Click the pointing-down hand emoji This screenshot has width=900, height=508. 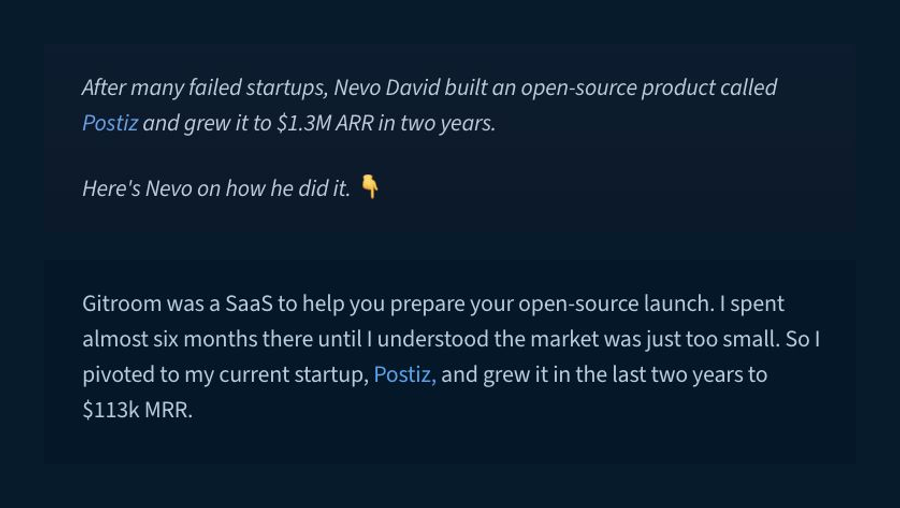tap(370, 187)
